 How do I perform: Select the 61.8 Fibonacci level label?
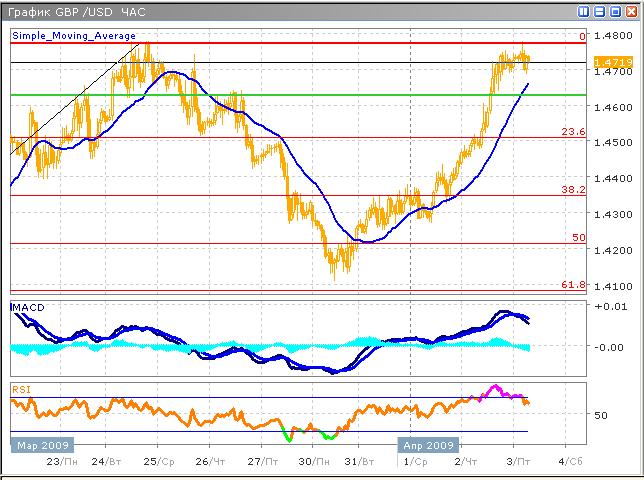571,285
